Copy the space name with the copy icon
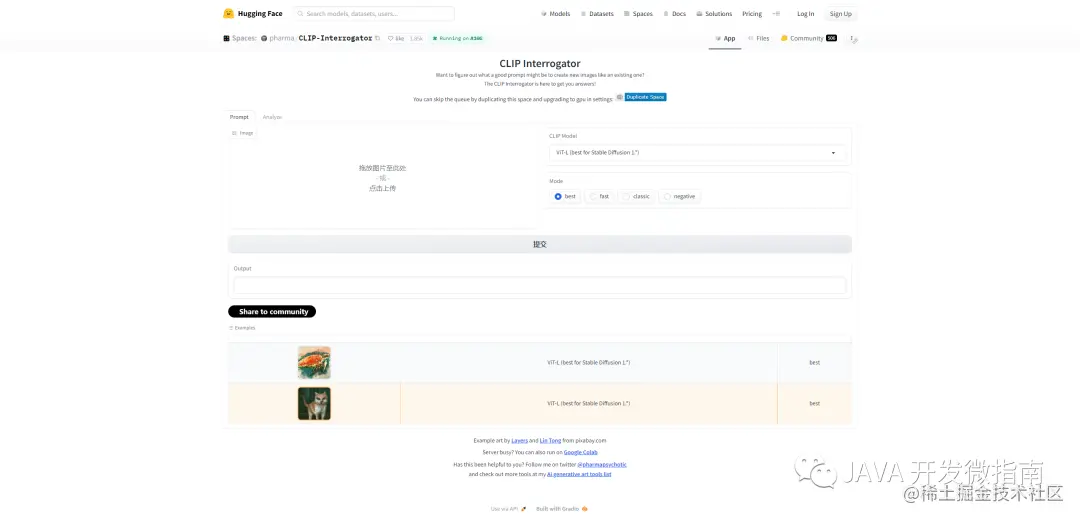Screen dimensions: 1080x520 pyautogui.click(x=377, y=39)
